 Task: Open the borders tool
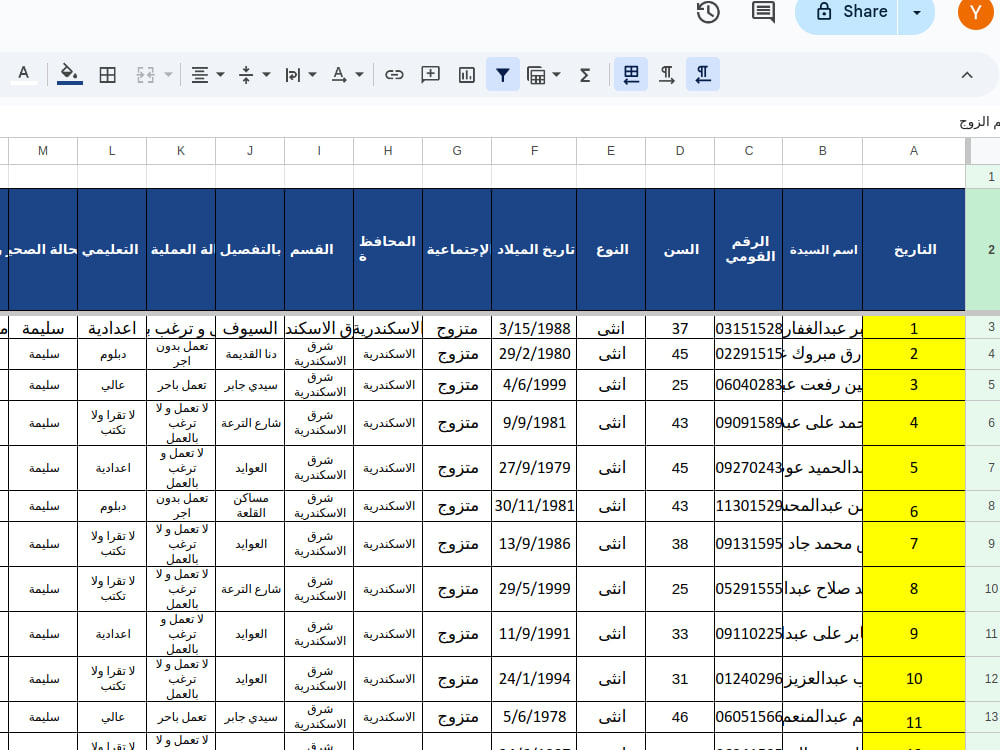point(108,75)
